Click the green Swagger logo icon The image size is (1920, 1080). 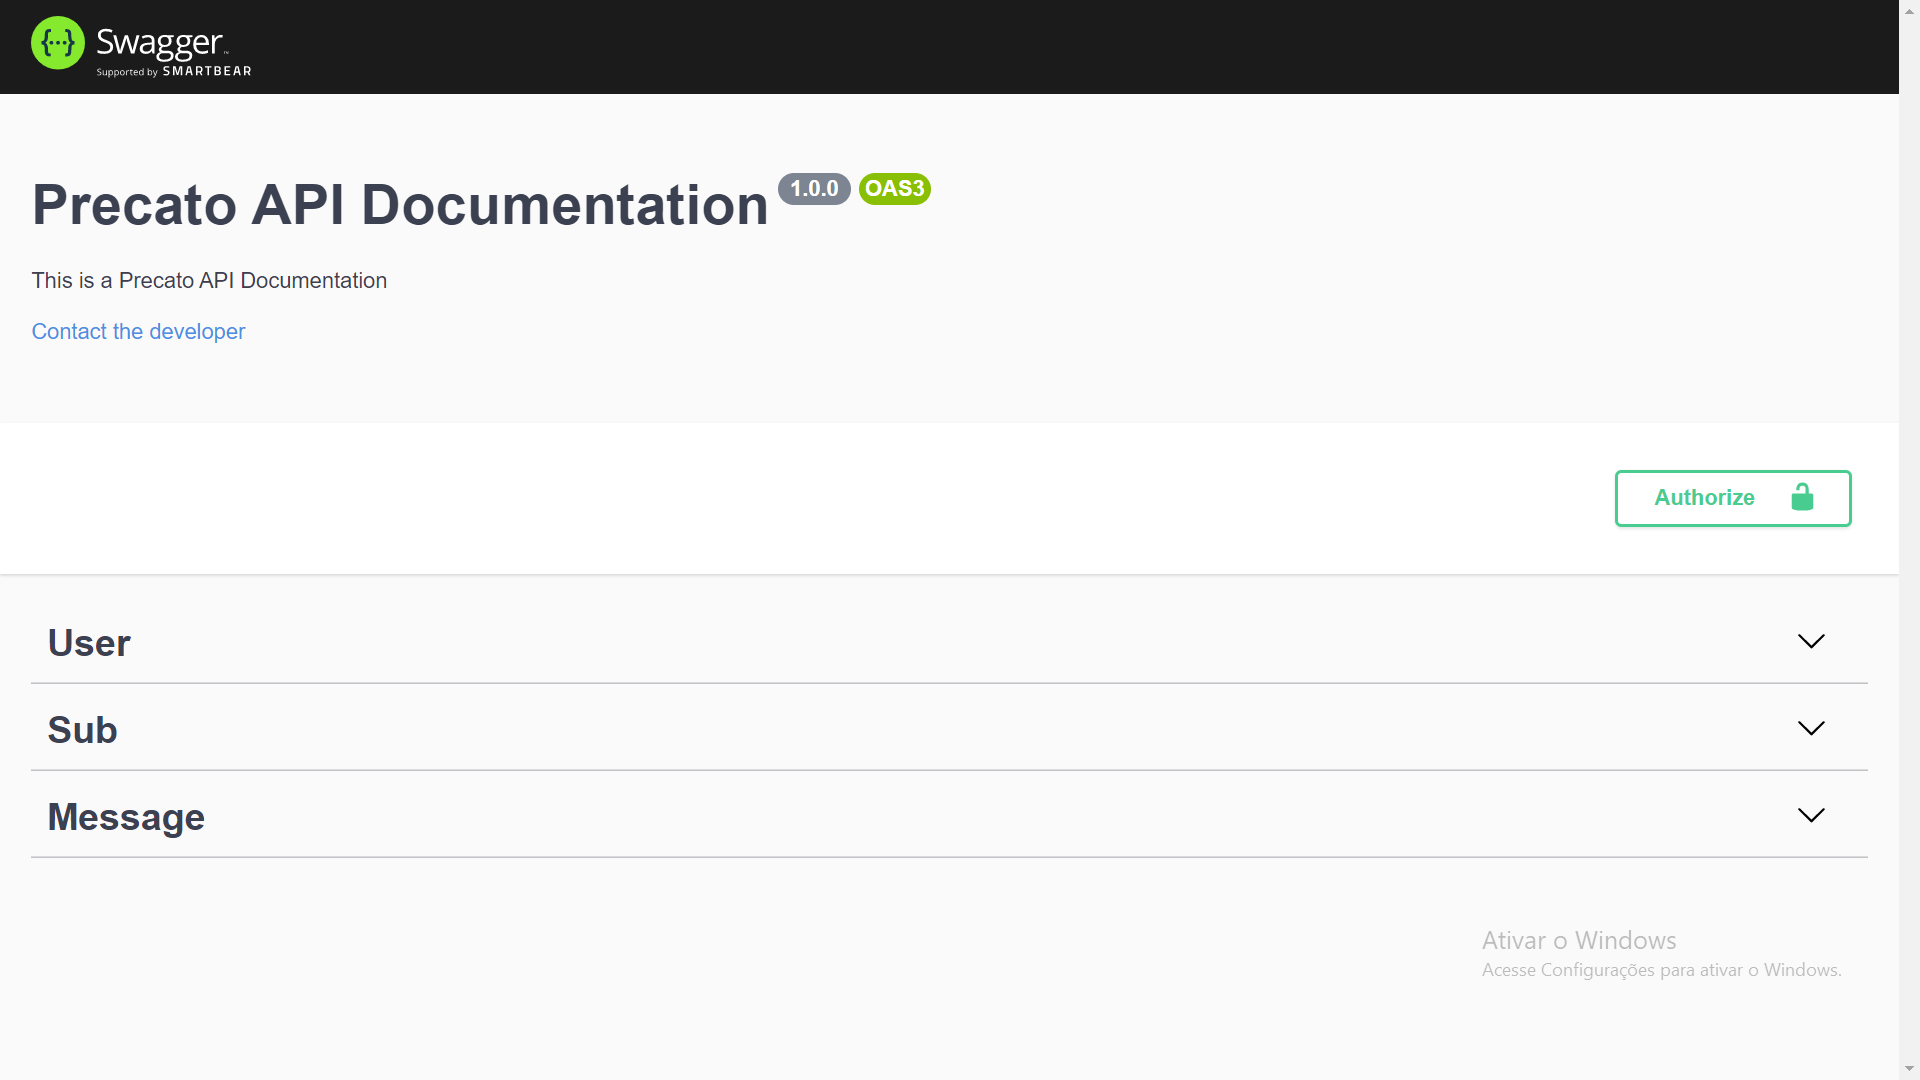[58, 43]
